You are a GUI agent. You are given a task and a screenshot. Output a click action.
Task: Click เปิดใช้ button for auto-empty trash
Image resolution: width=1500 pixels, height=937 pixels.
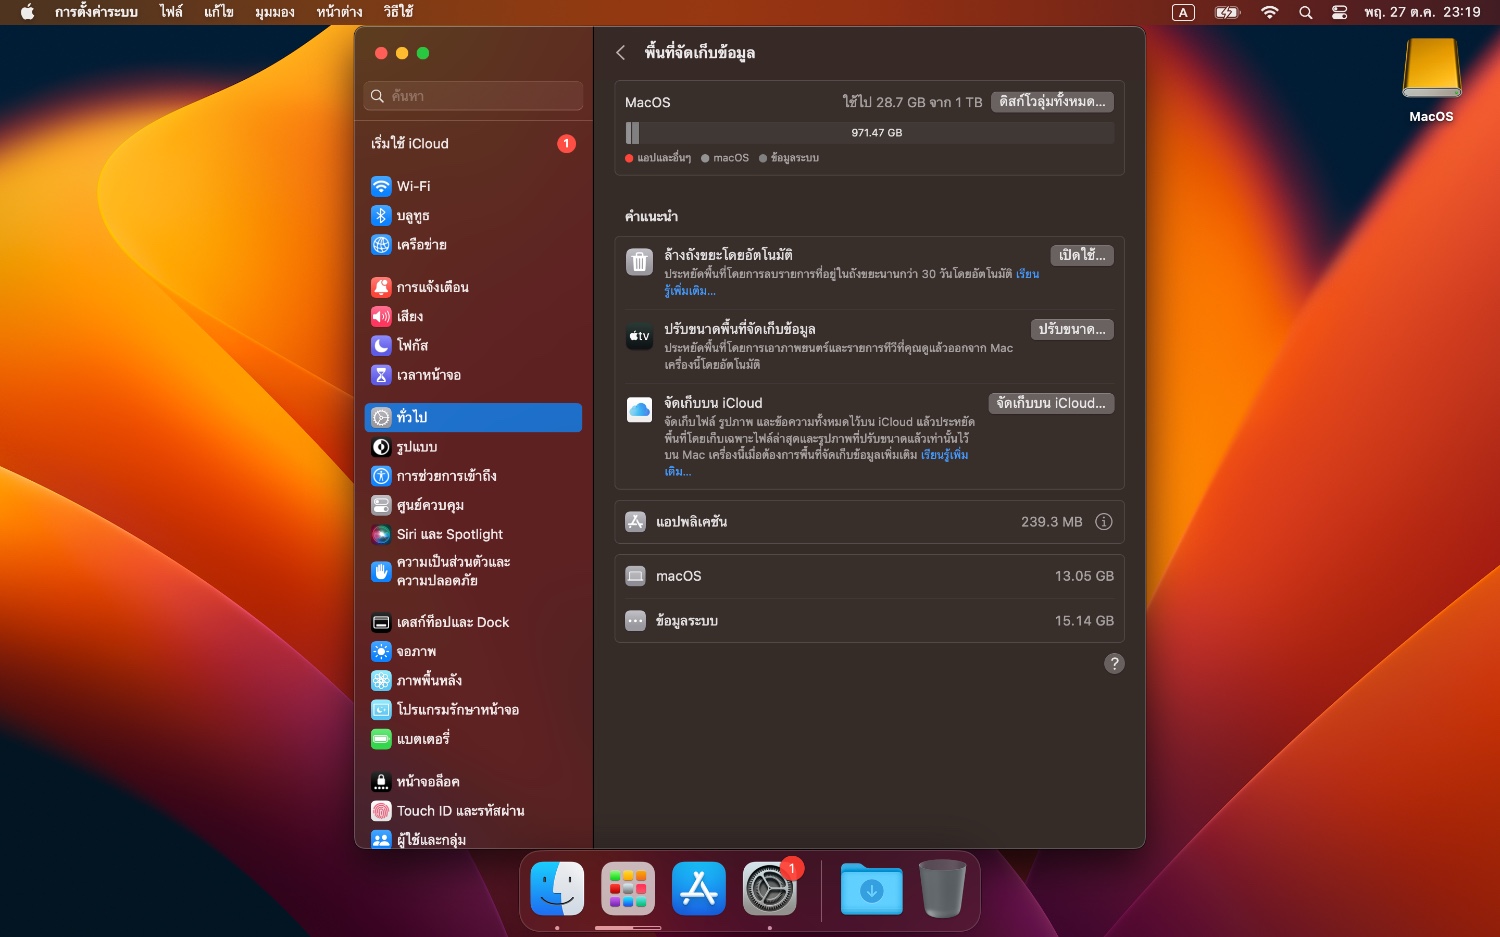[1082, 255]
